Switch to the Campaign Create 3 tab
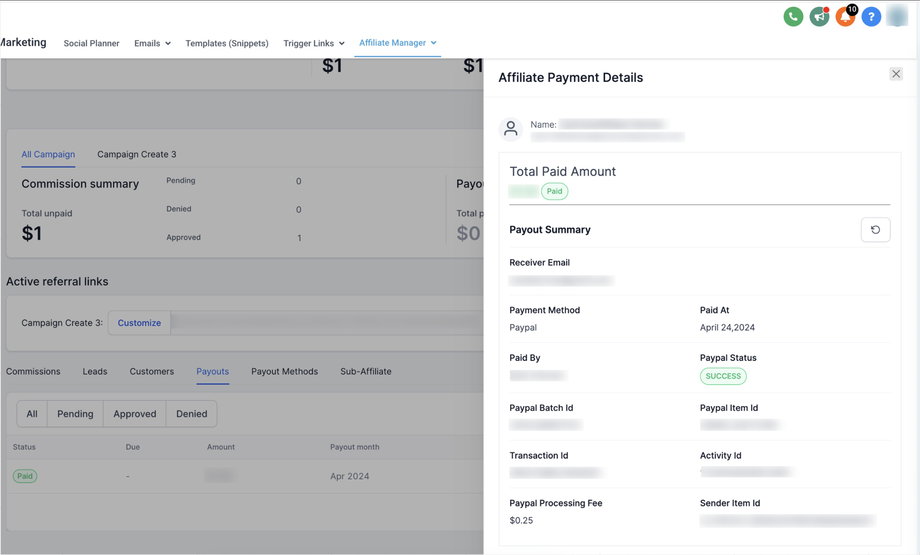920x555 pixels. (x=136, y=154)
